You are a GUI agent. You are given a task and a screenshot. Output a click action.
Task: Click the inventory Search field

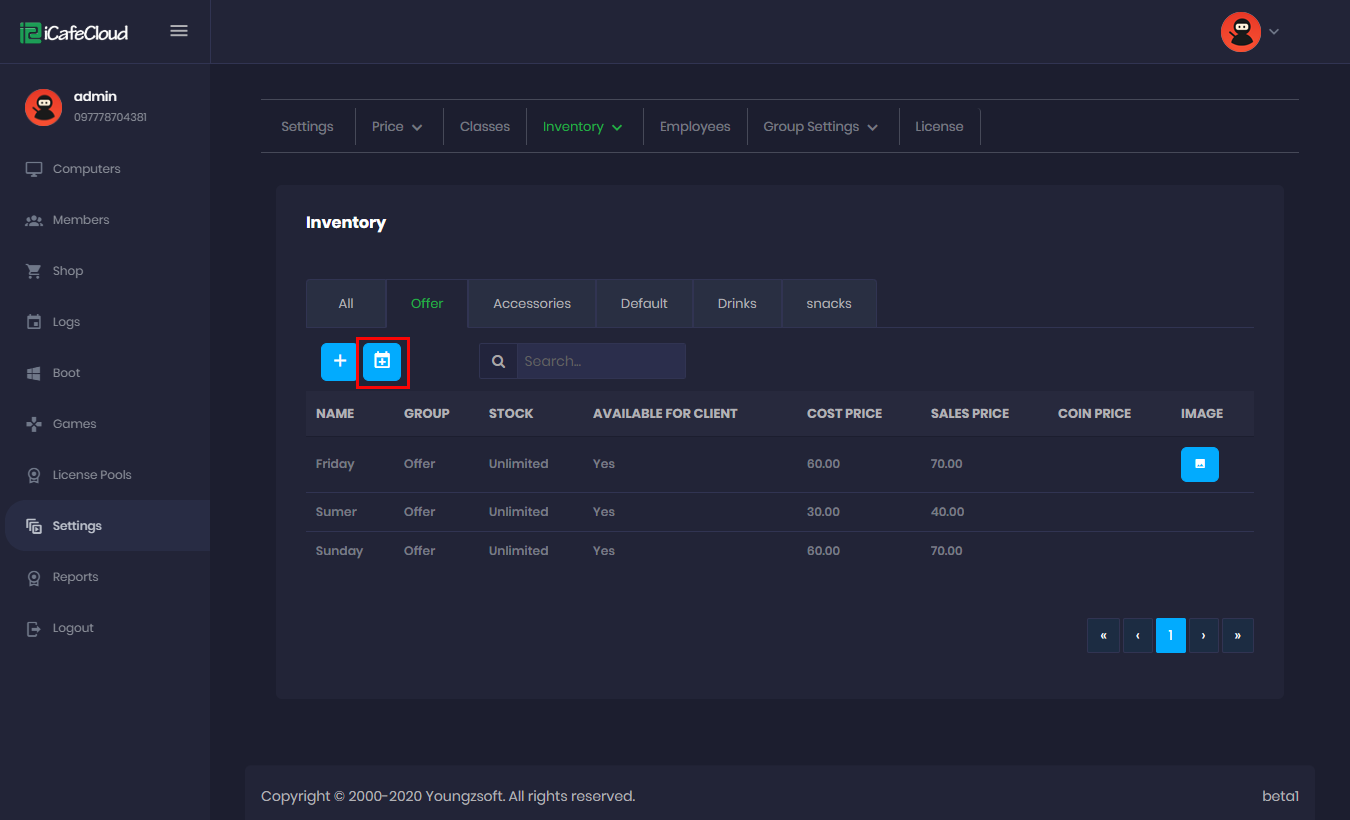600,361
